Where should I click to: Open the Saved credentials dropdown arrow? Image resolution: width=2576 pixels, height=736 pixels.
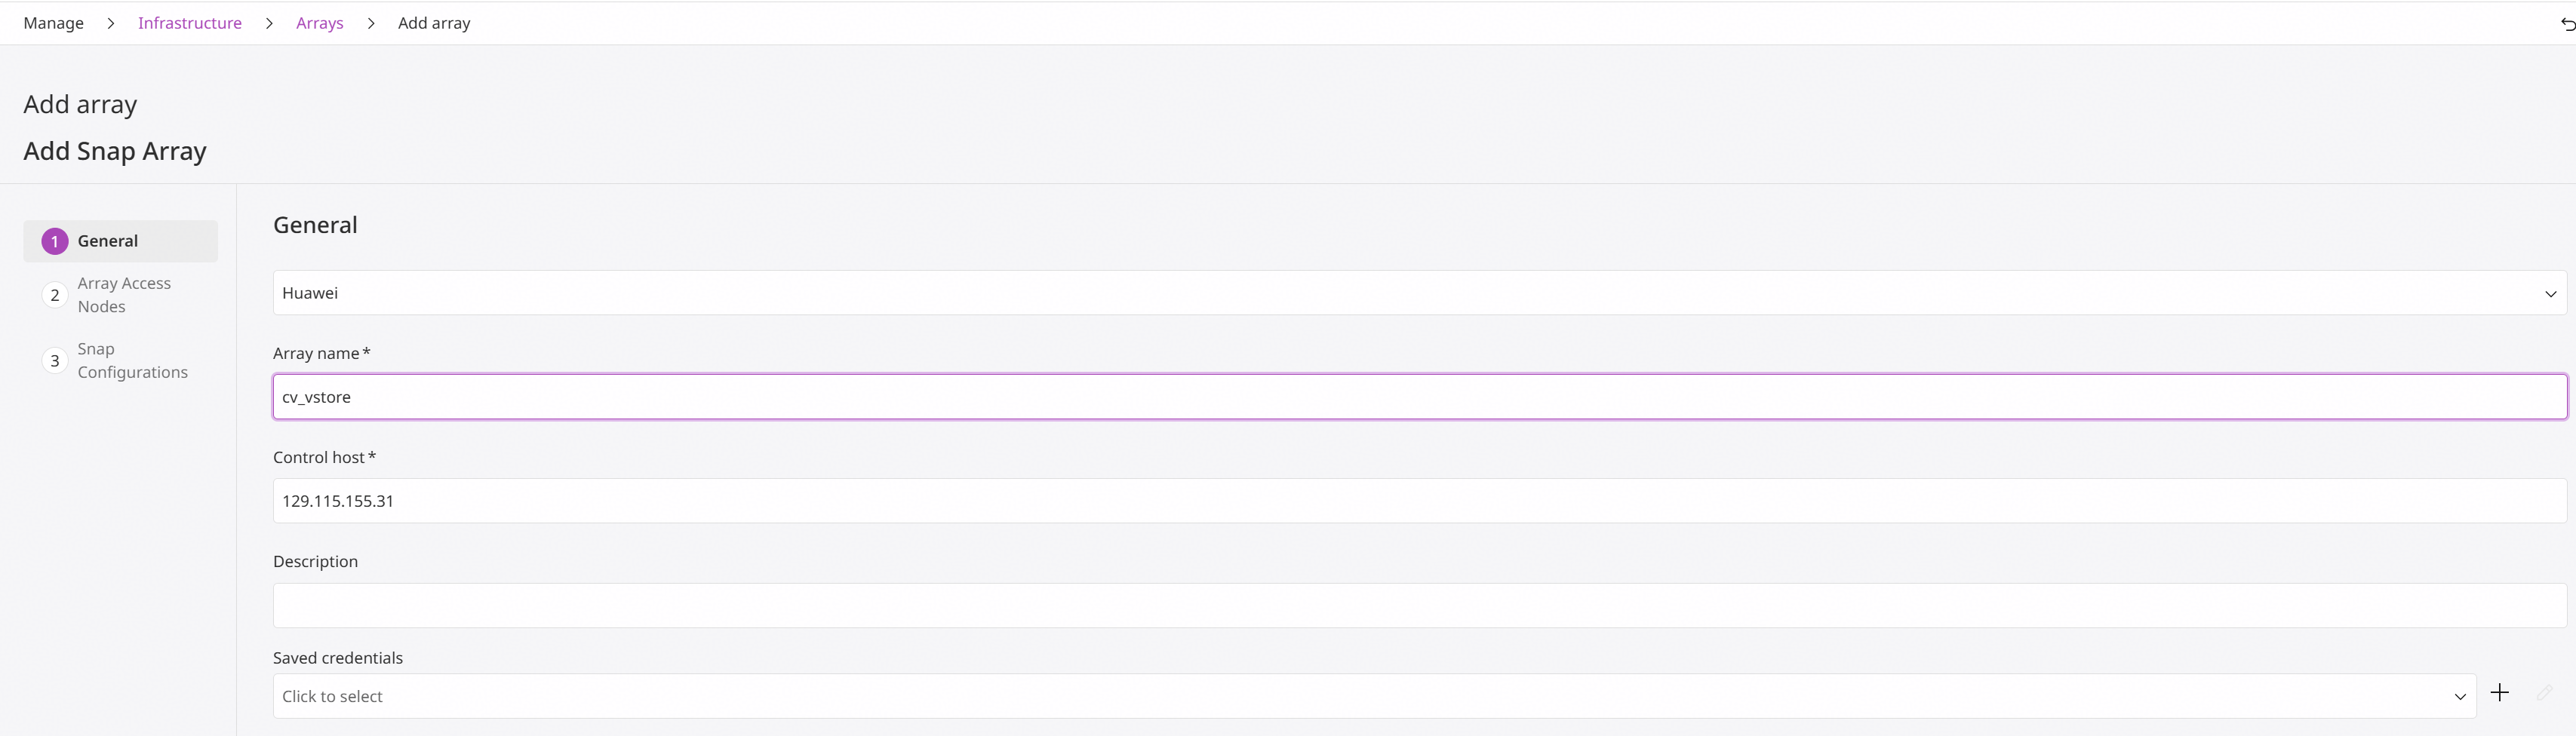[2460, 697]
